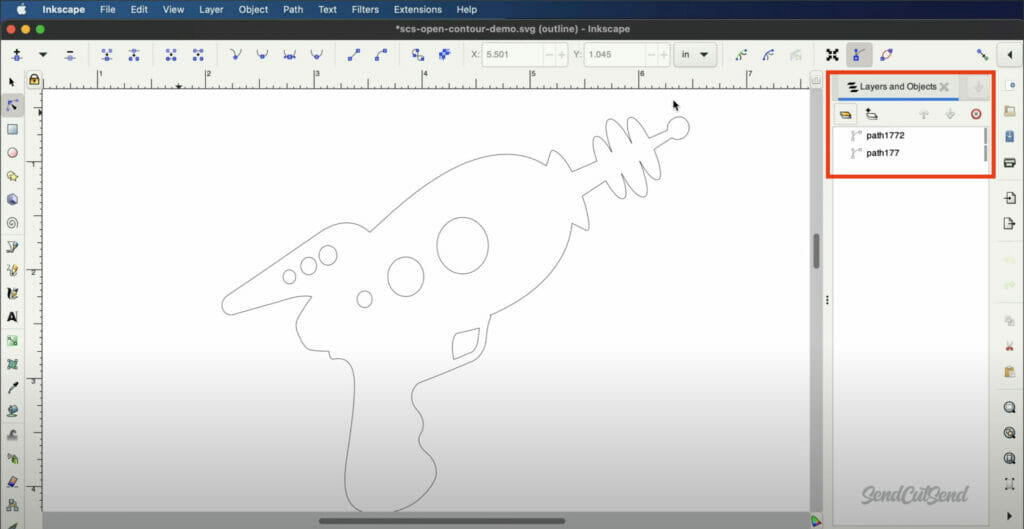
Task: Open the units dropdown showing in
Action: point(695,54)
